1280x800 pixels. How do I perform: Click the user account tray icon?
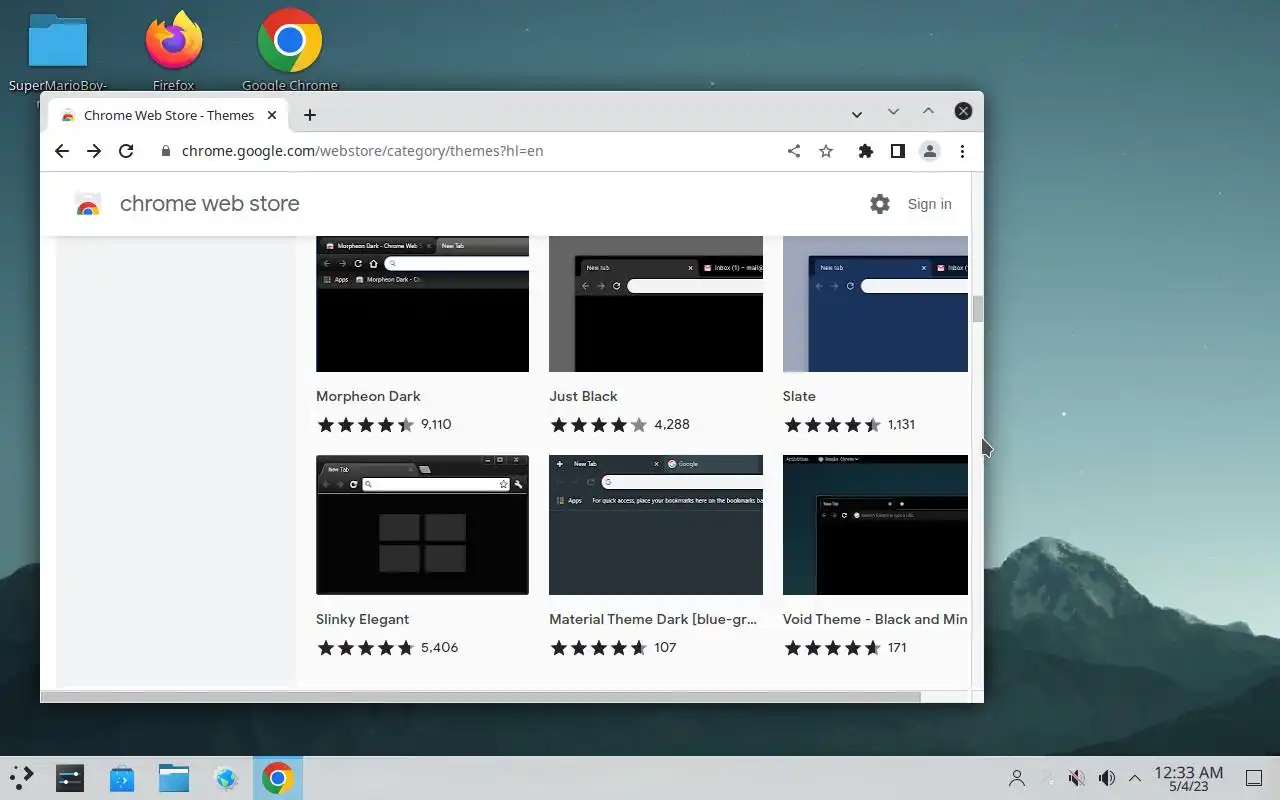(x=1017, y=778)
